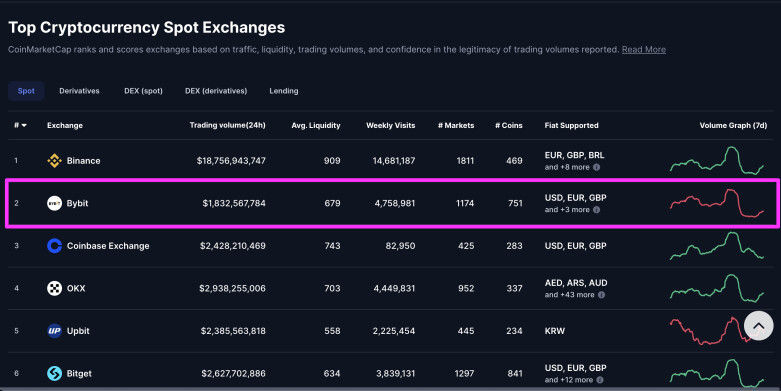Click Bitget markets count 1297
Screen dimensions: 781x391
(464, 374)
